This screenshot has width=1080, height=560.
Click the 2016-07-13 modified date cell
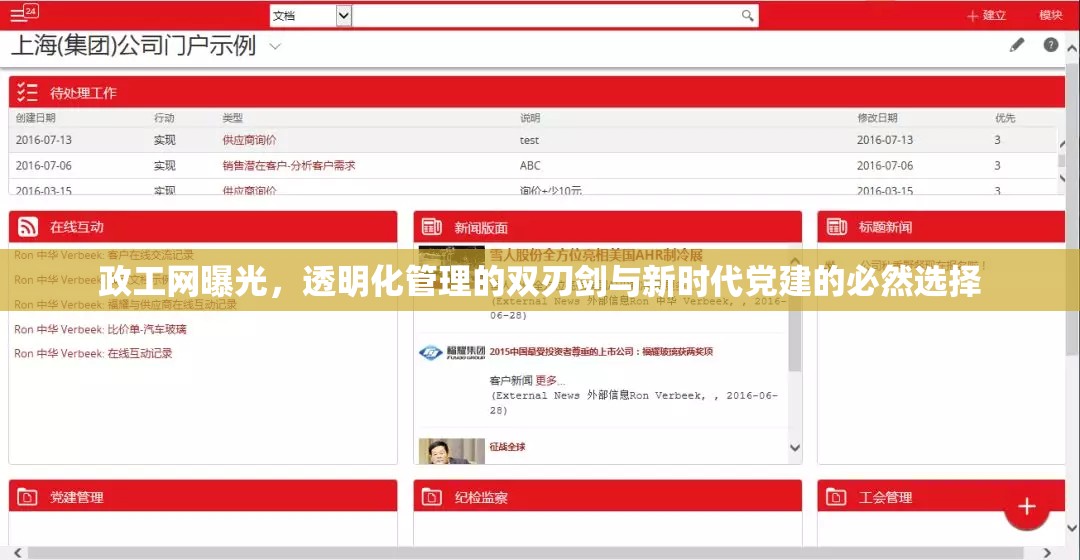pos(885,140)
